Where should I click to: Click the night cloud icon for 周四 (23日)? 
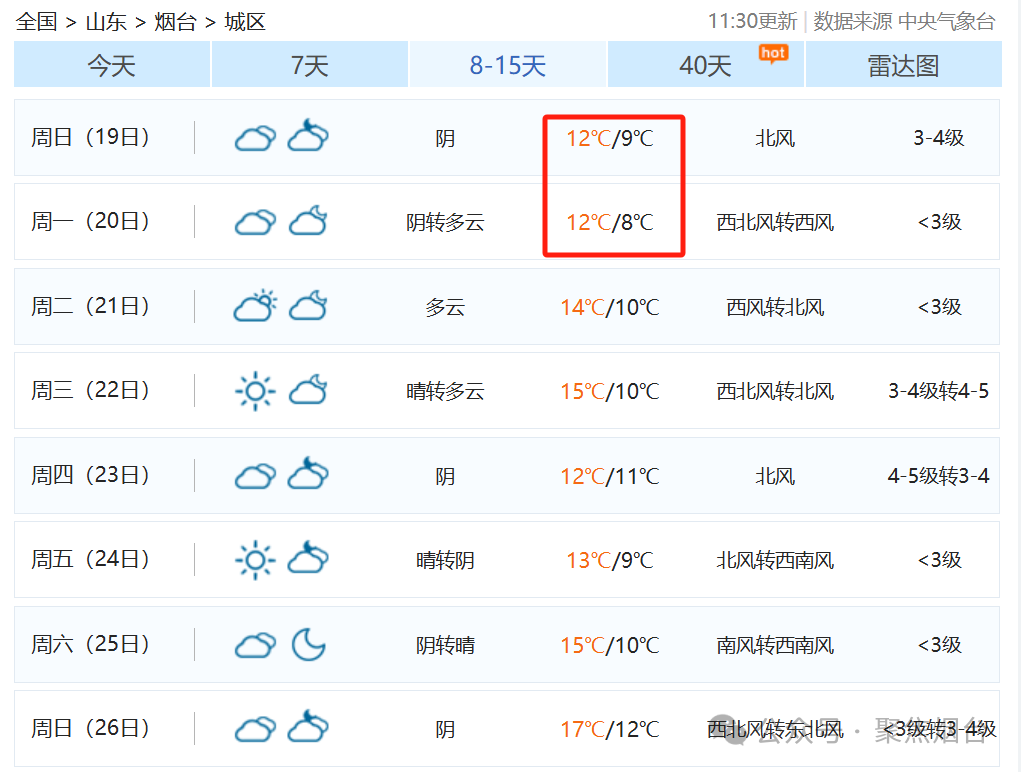308,475
